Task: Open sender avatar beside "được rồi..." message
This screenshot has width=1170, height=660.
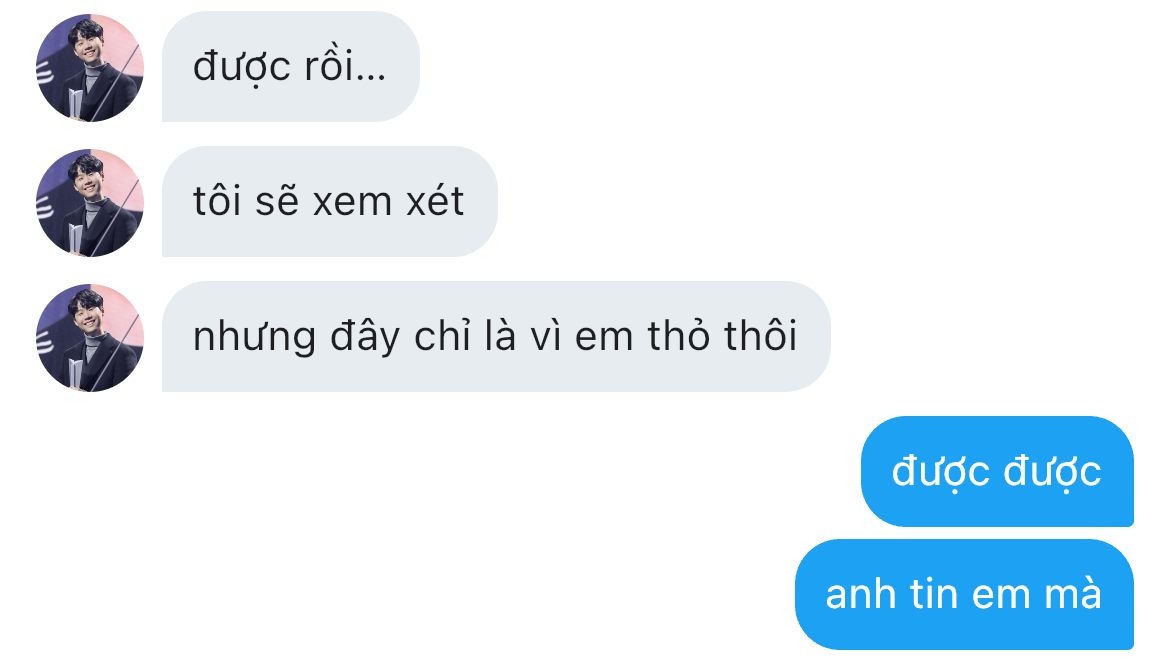Action: point(90,67)
